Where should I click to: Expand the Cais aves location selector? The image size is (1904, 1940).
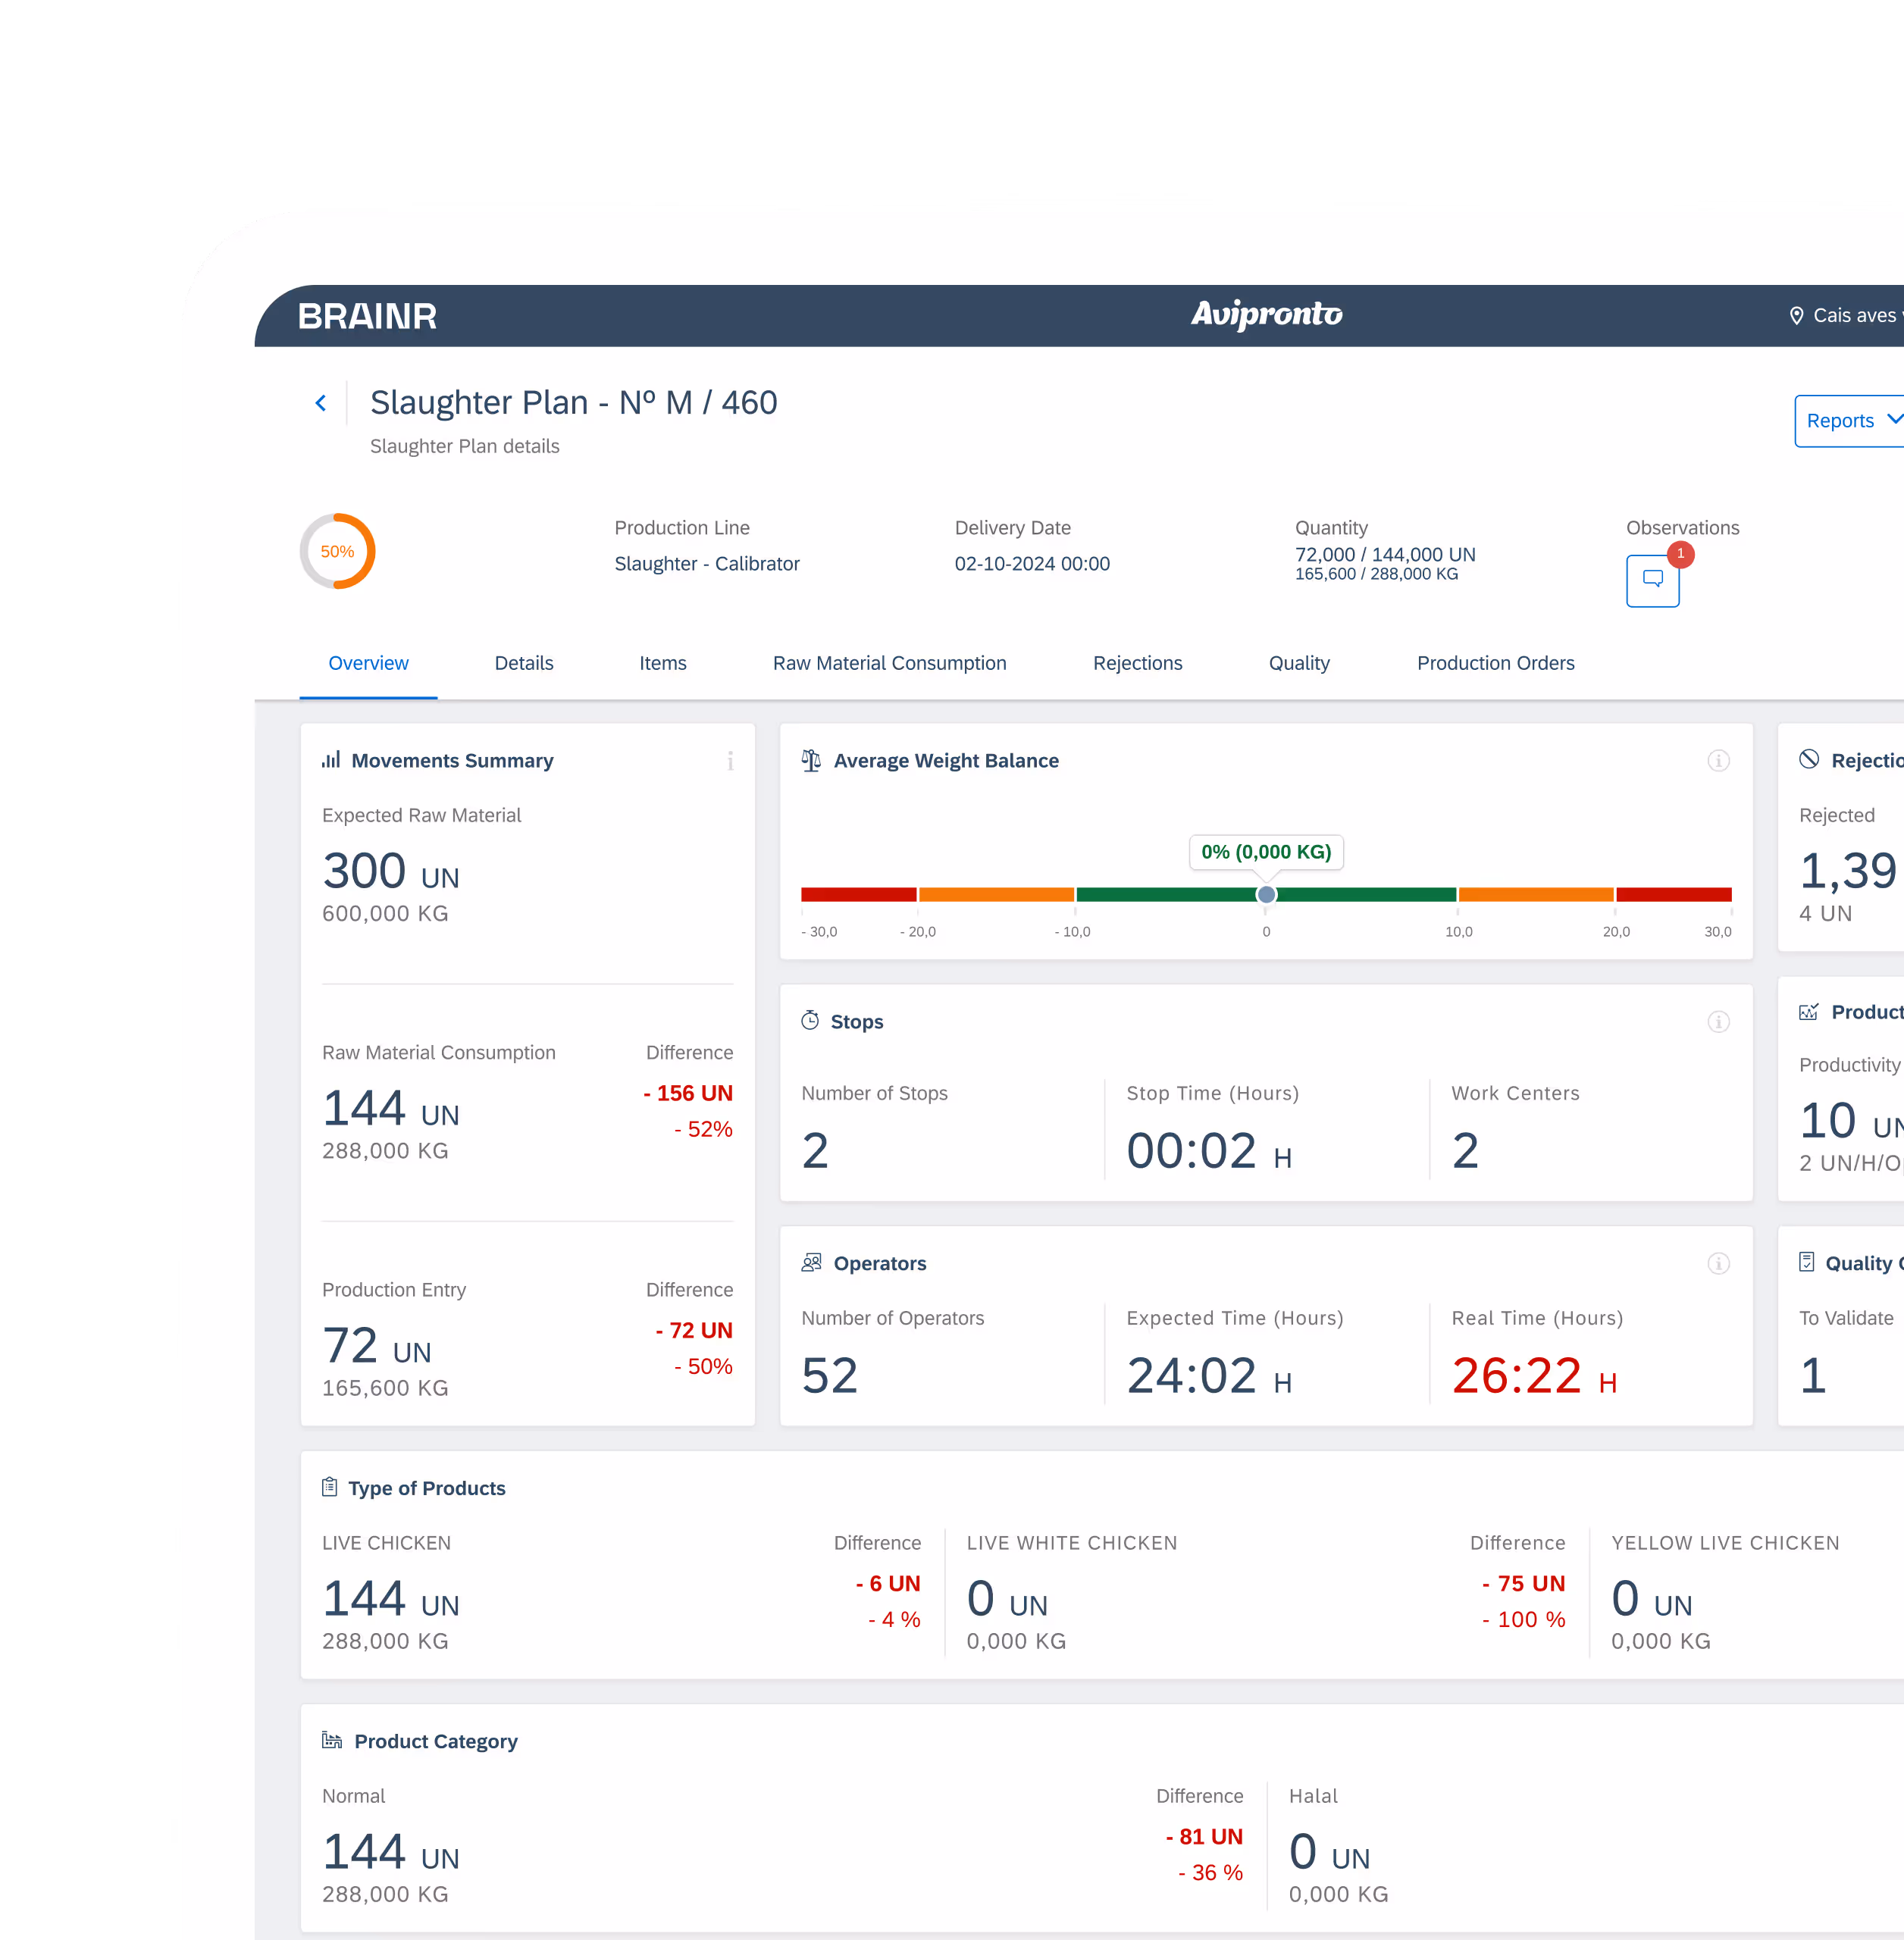(x=1855, y=316)
